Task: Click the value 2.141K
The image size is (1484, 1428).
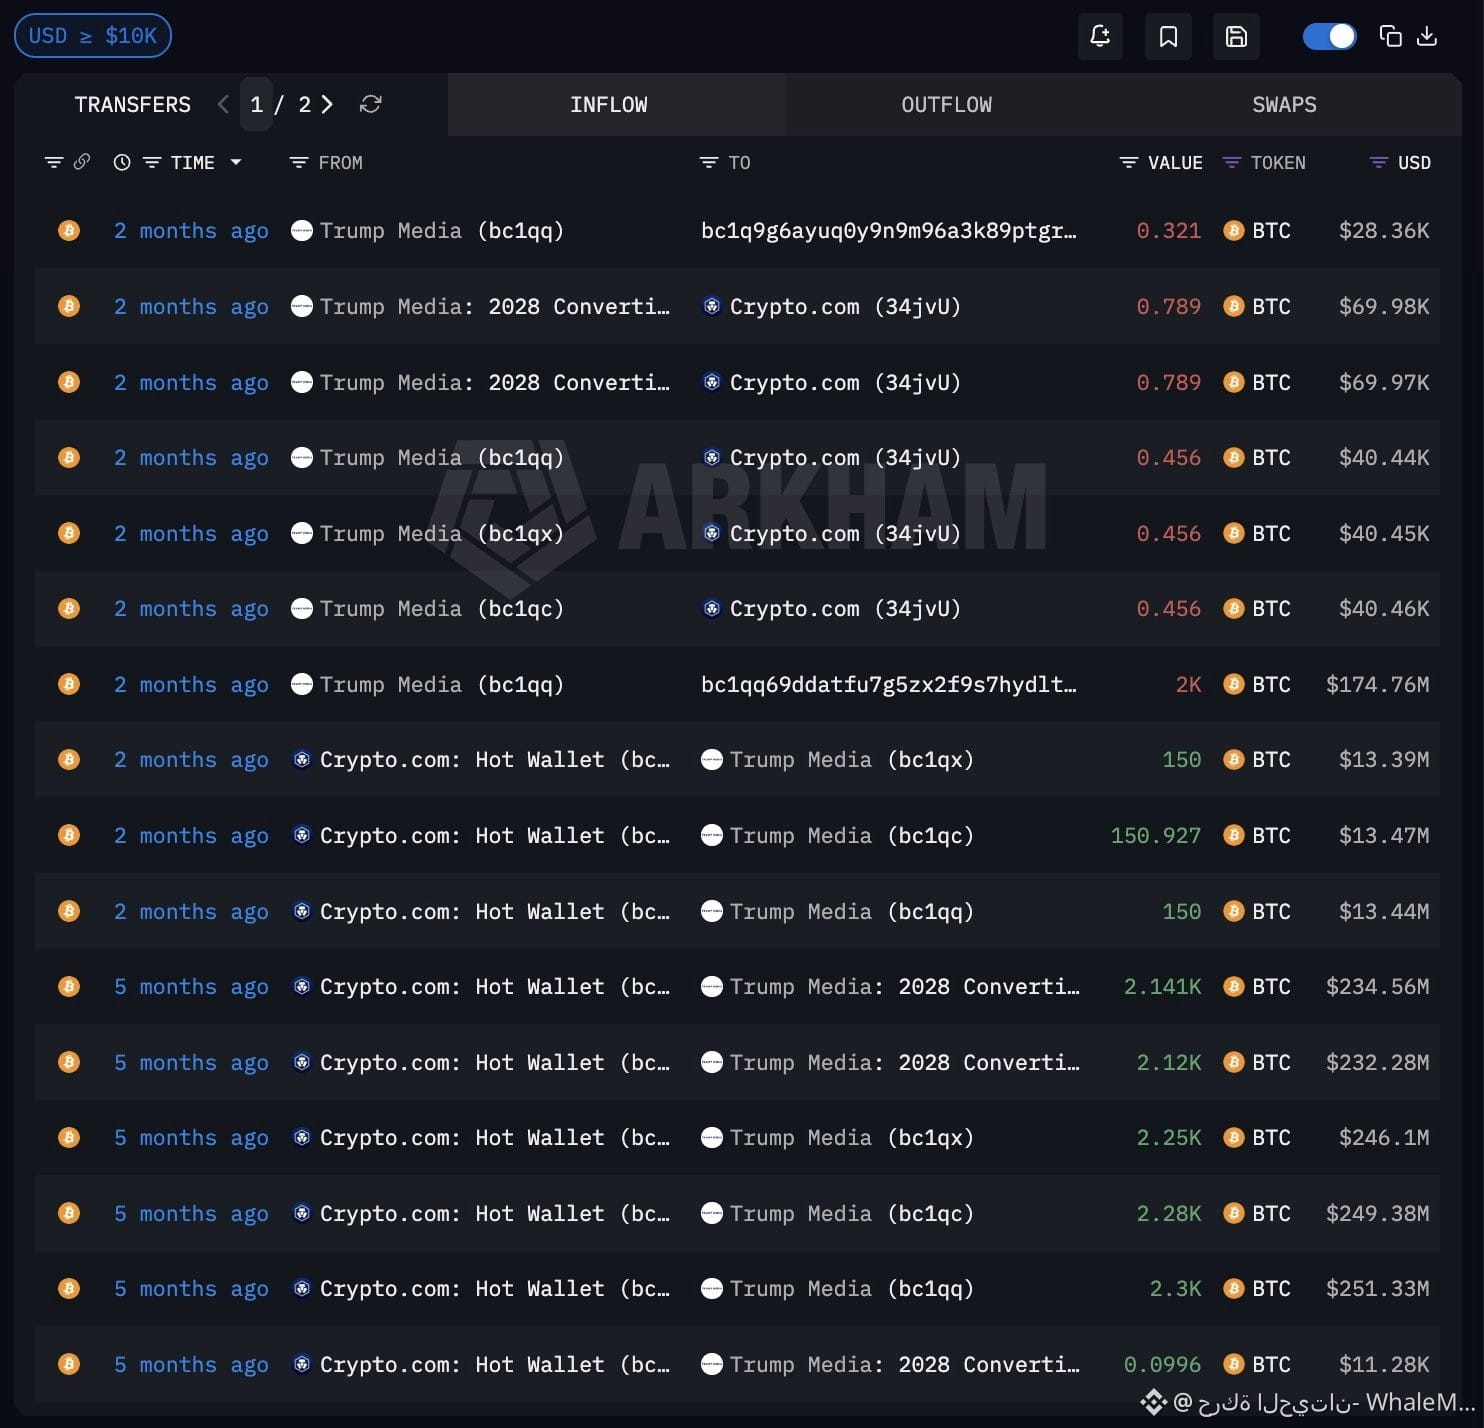Action: tap(1162, 986)
